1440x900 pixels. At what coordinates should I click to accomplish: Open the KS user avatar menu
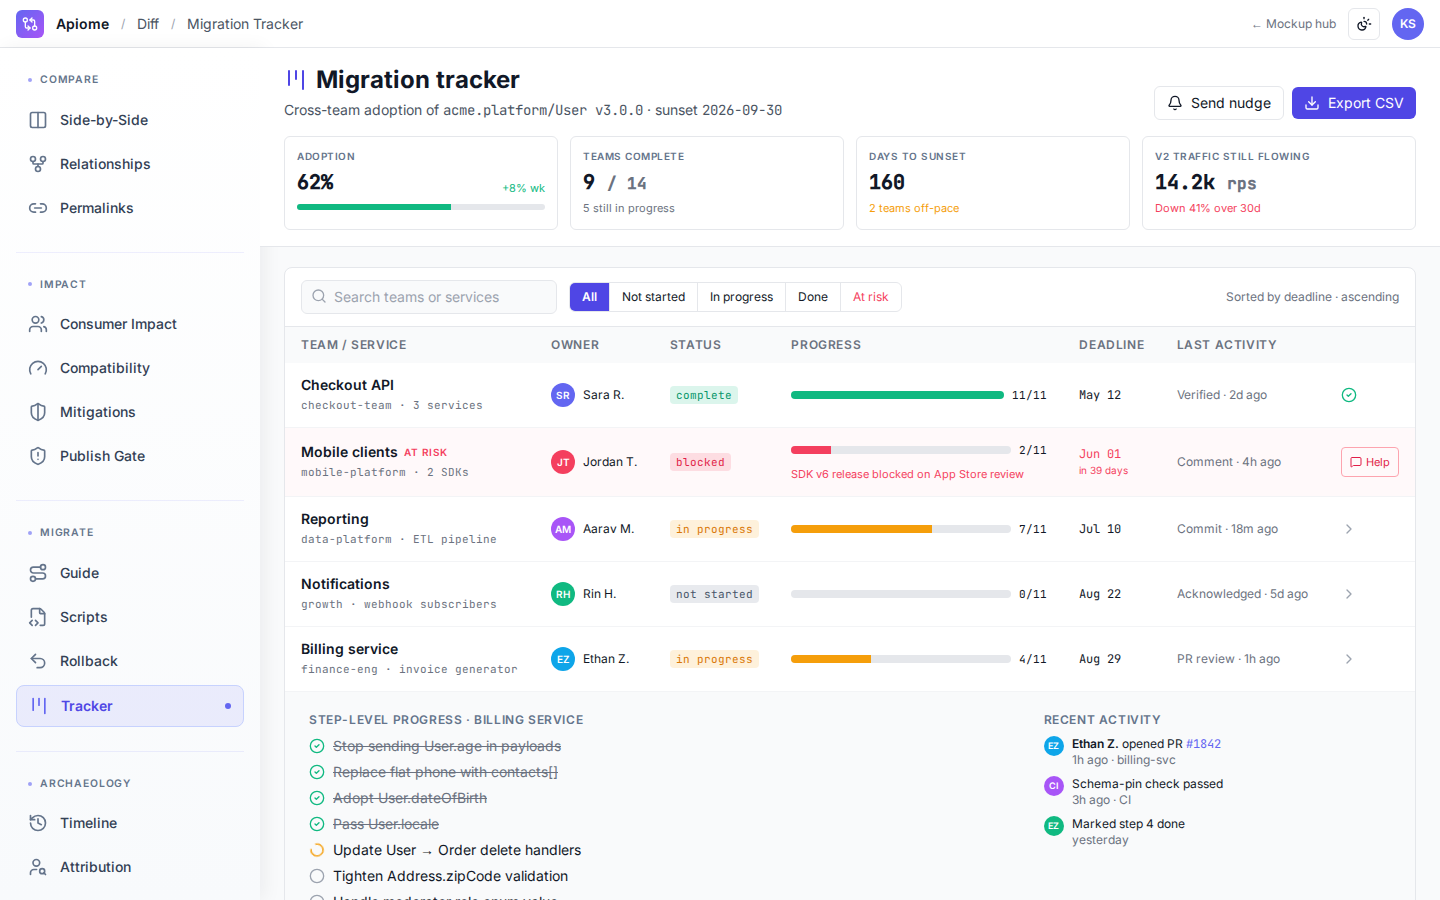tap(1408, 24)
